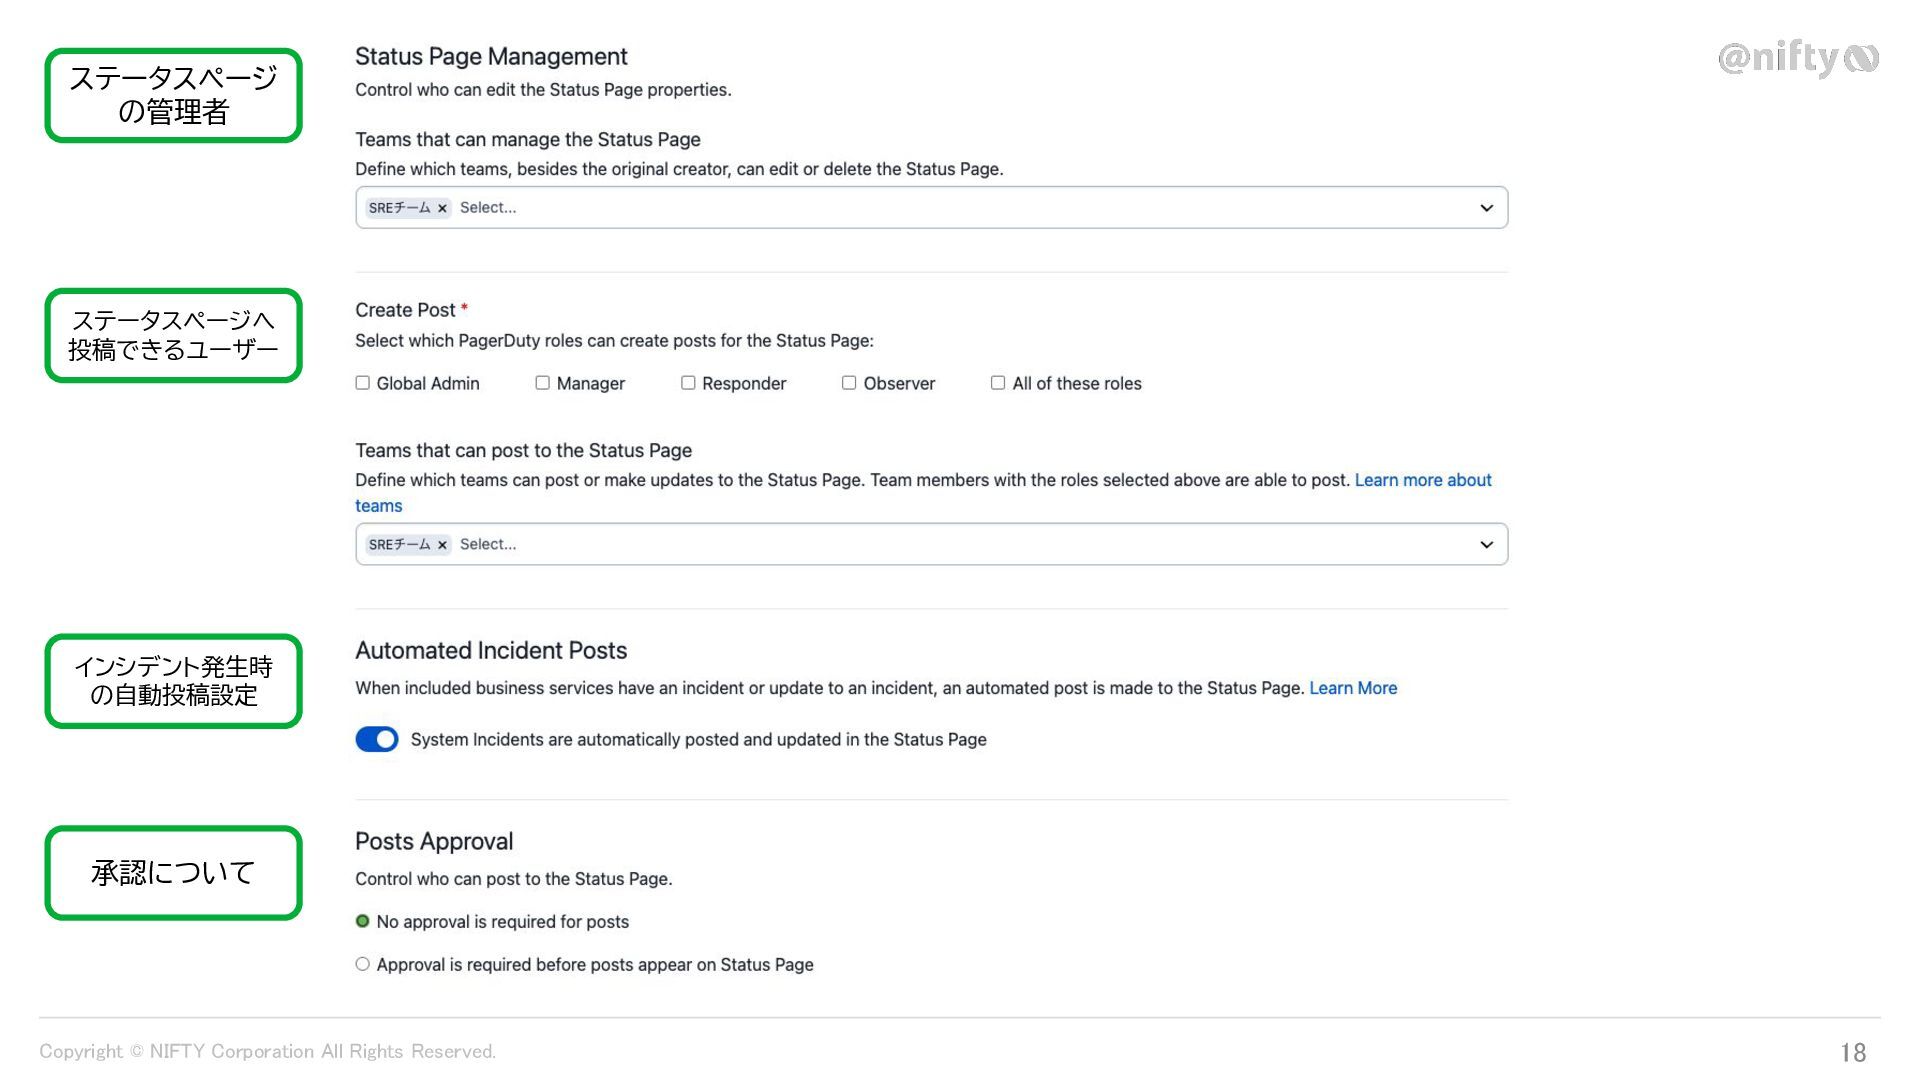
Task: Expand the teams that can post dropdown
Action: (1486, 545)
